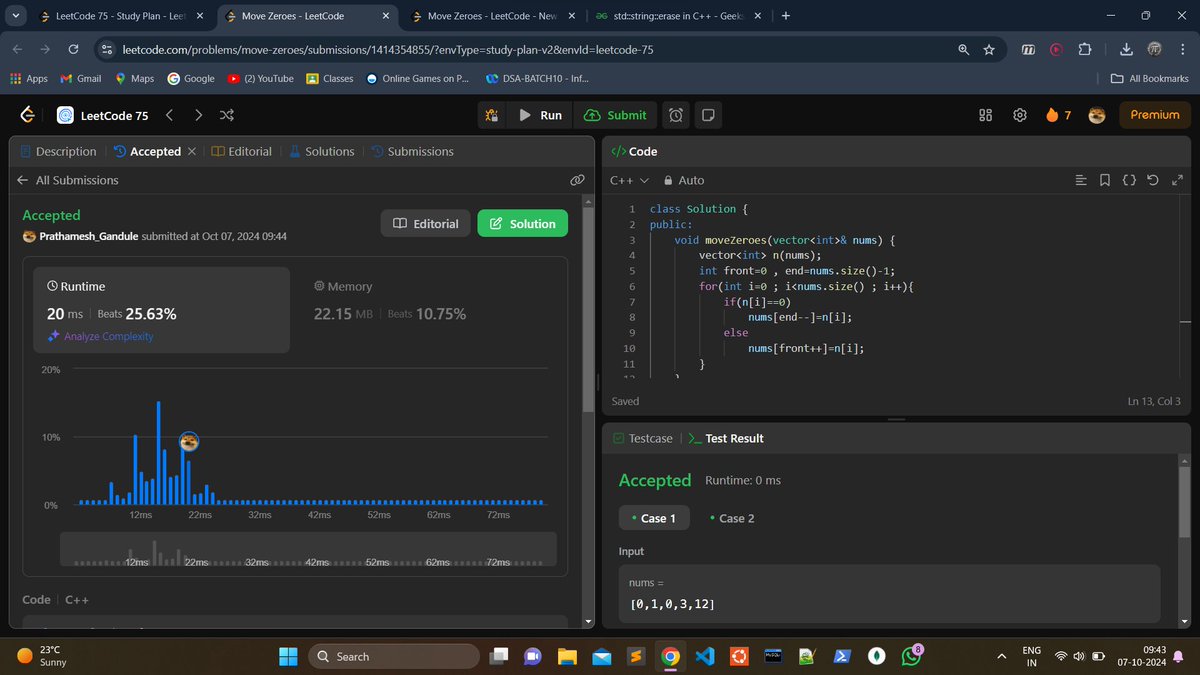
Task: Open VS Code from the taskbar
Action: tap(704, 656)
